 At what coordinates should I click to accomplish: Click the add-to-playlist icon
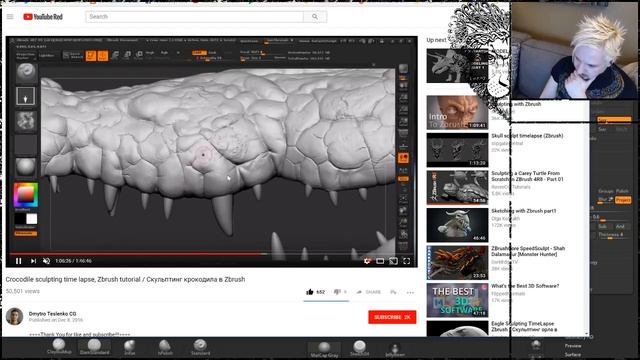click(393, 292)
